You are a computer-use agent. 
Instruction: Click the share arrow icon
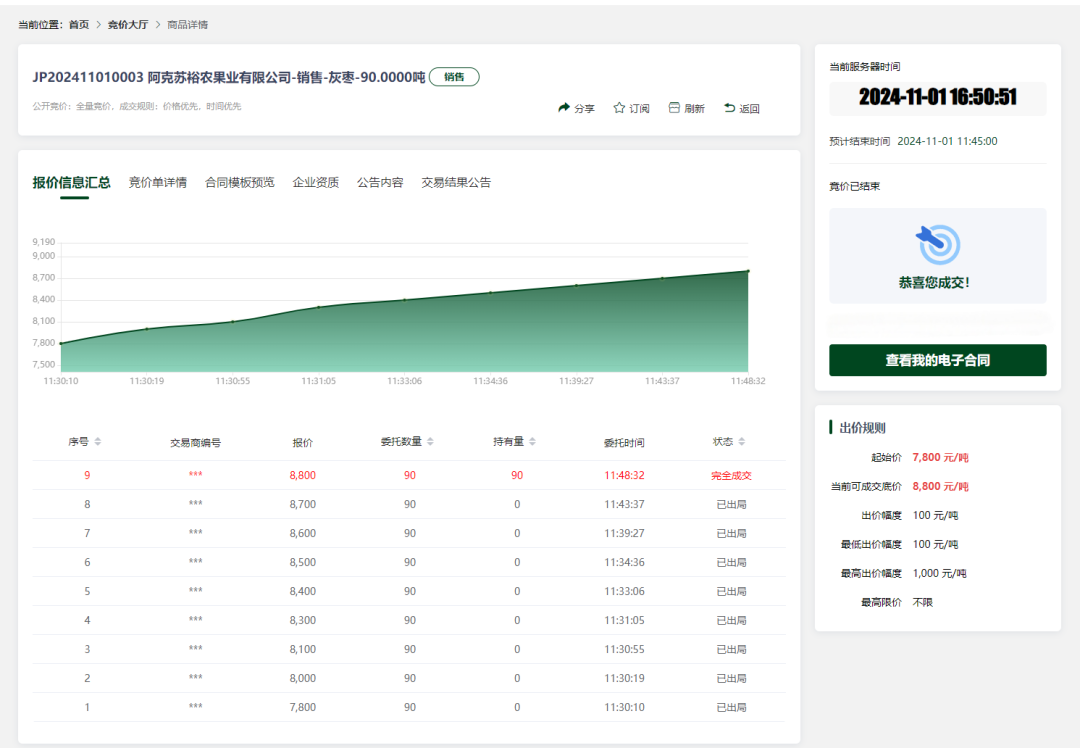click(564, 108)
